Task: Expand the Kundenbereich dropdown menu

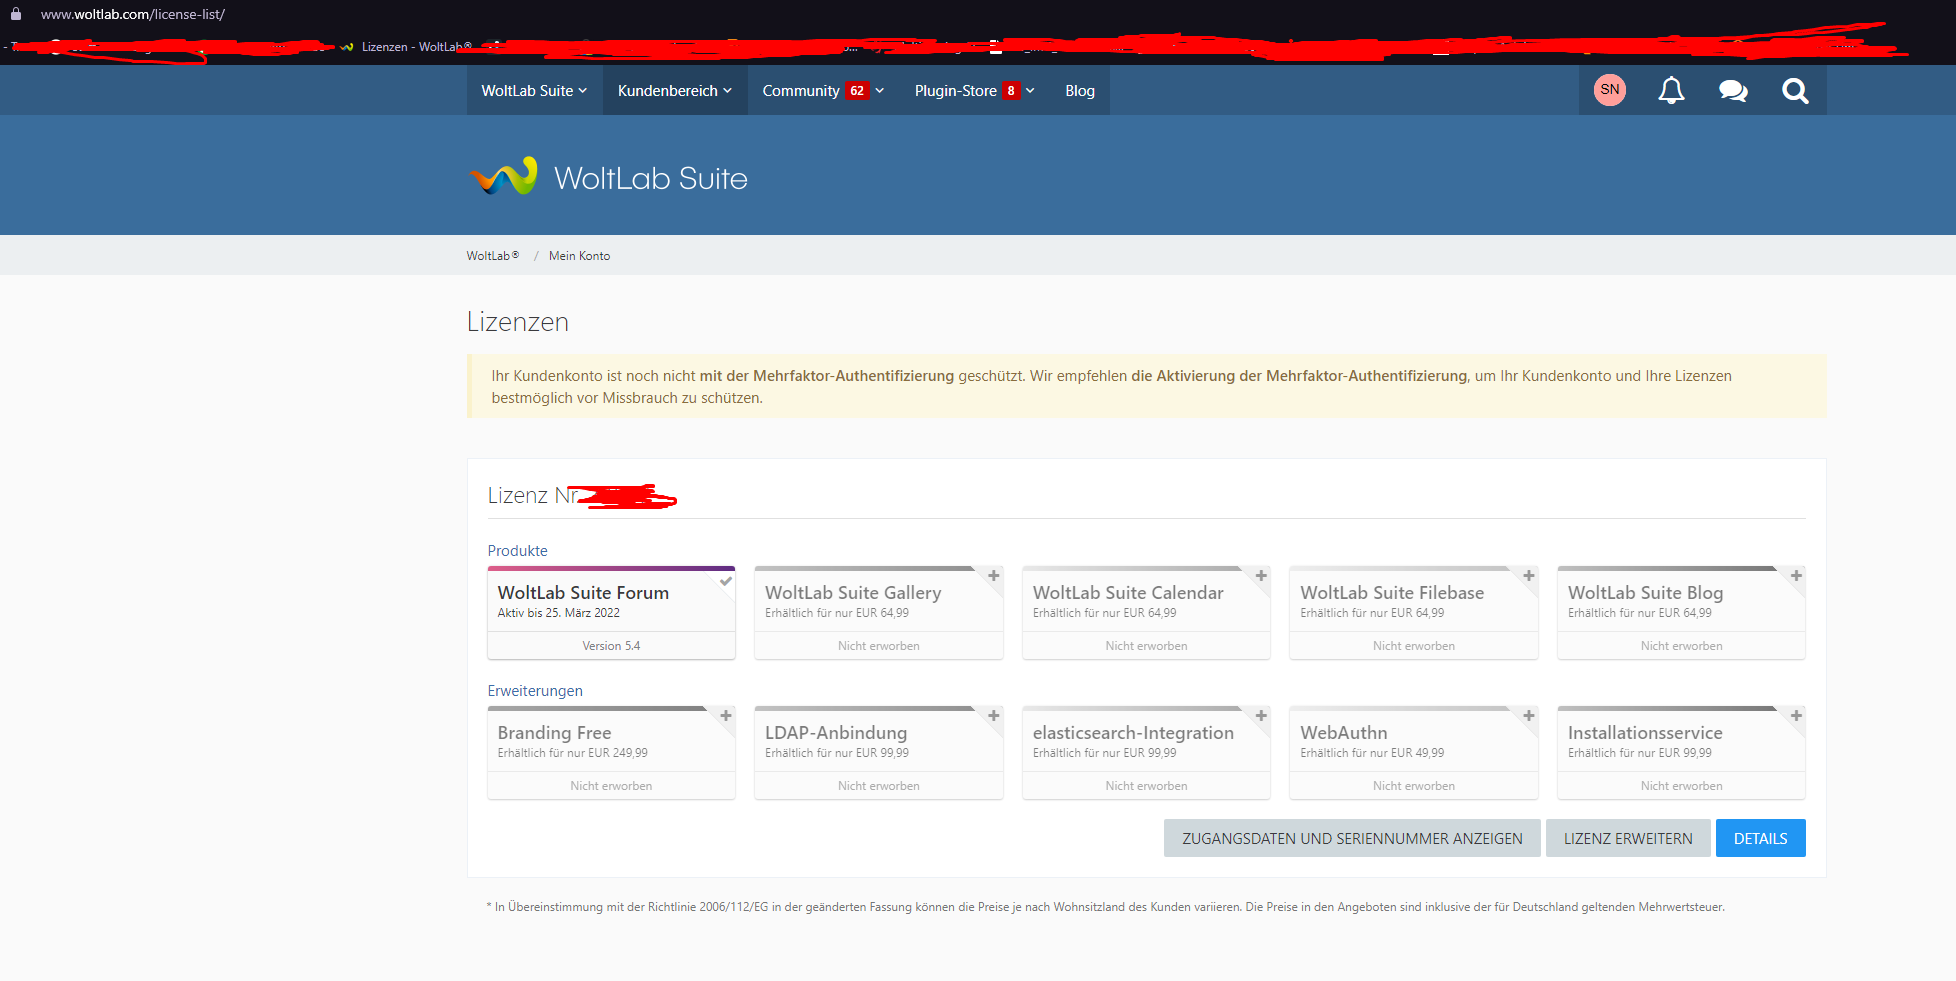Action: pos(675,91)
